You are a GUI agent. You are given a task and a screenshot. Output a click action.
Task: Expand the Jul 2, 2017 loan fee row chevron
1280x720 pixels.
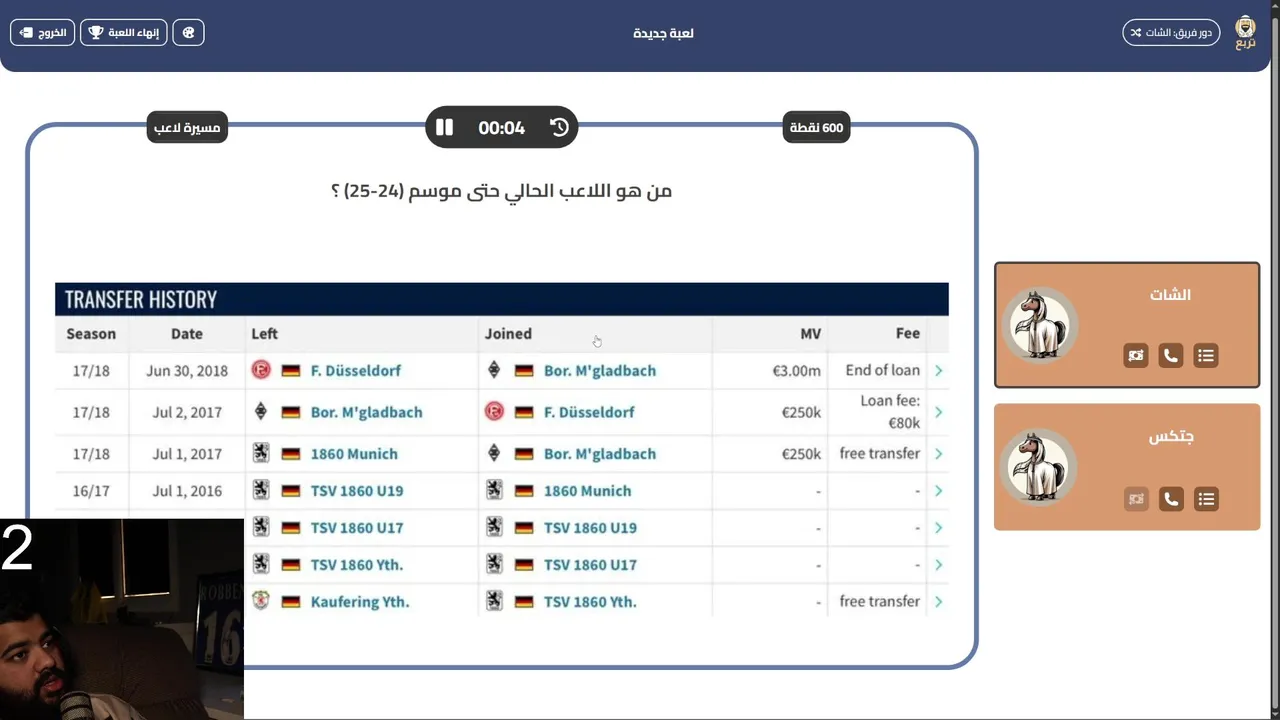point(938,412)
